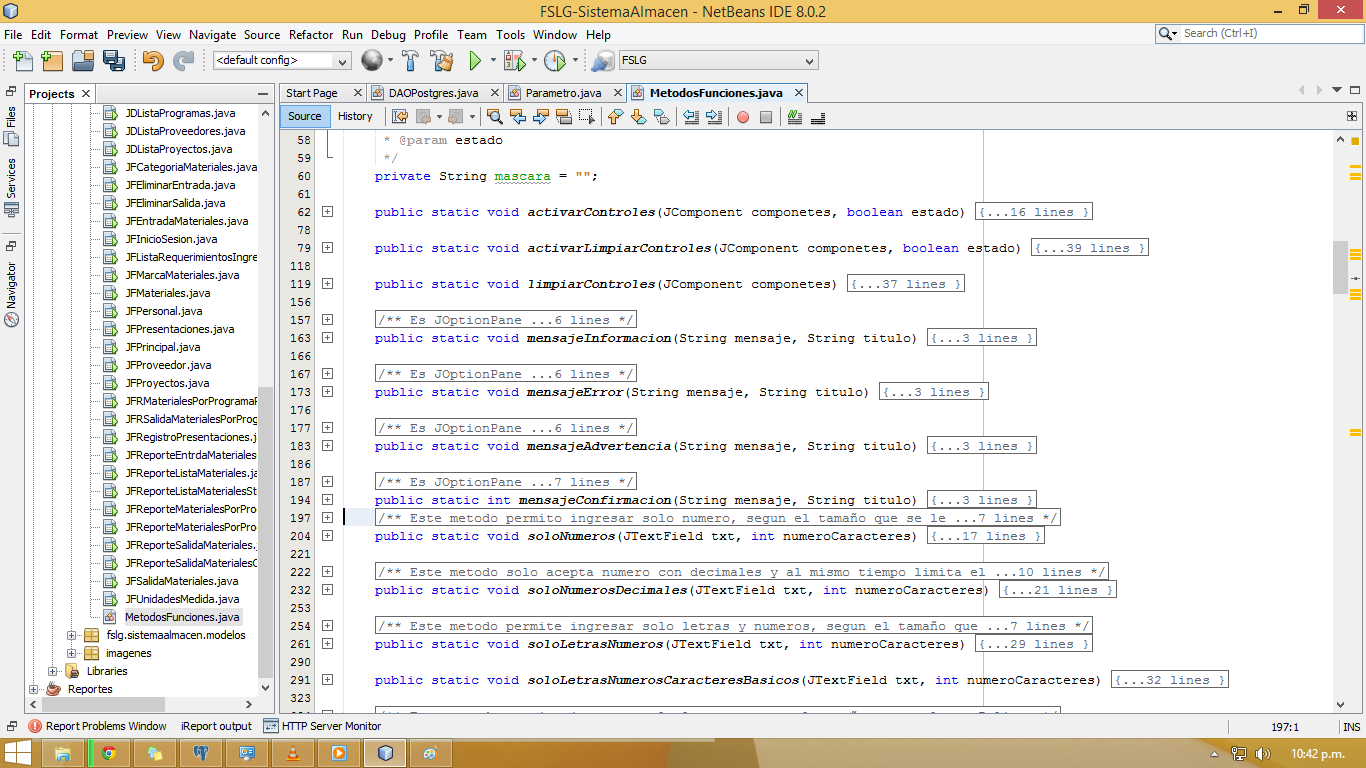This screenshot has height=768, width=1366.
Task: Click the Clean and Build broom icon
Action: (442, 60)
